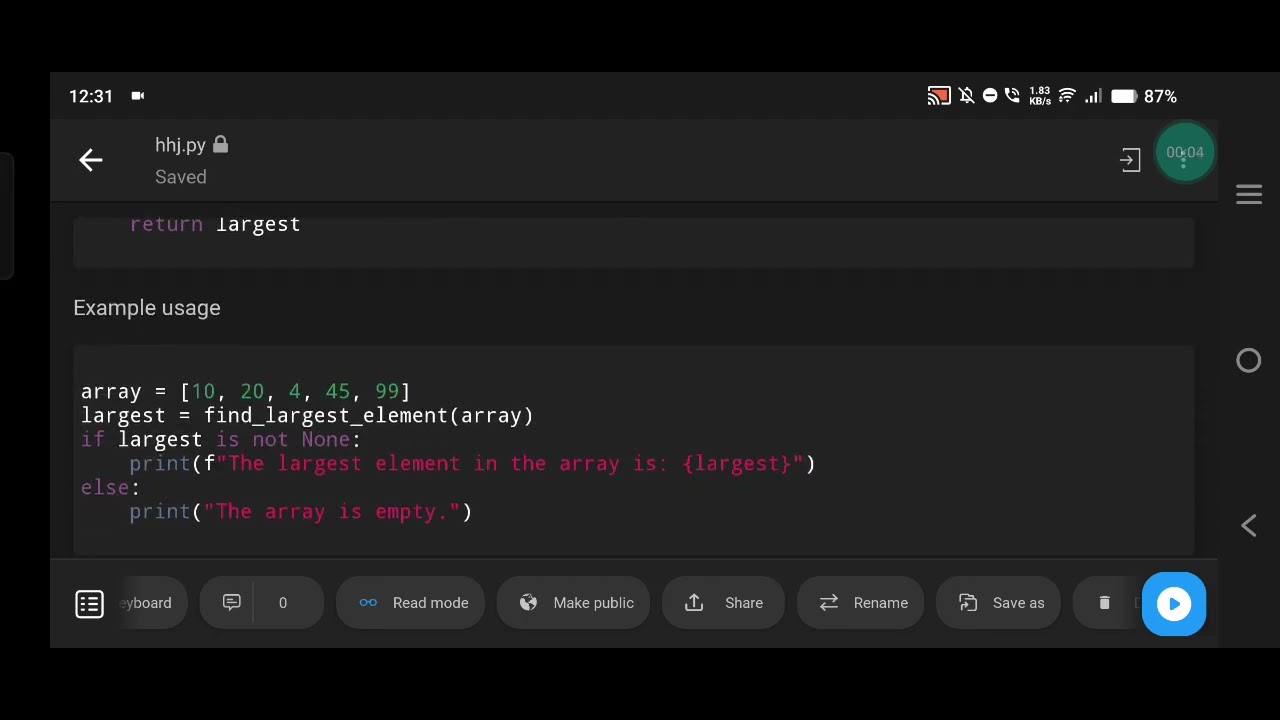The height and width of the screenshot is (720, 1280).
Task: Tap the muted bell icon in status bar
Action: pyautogui.click(x=966, y=96)
